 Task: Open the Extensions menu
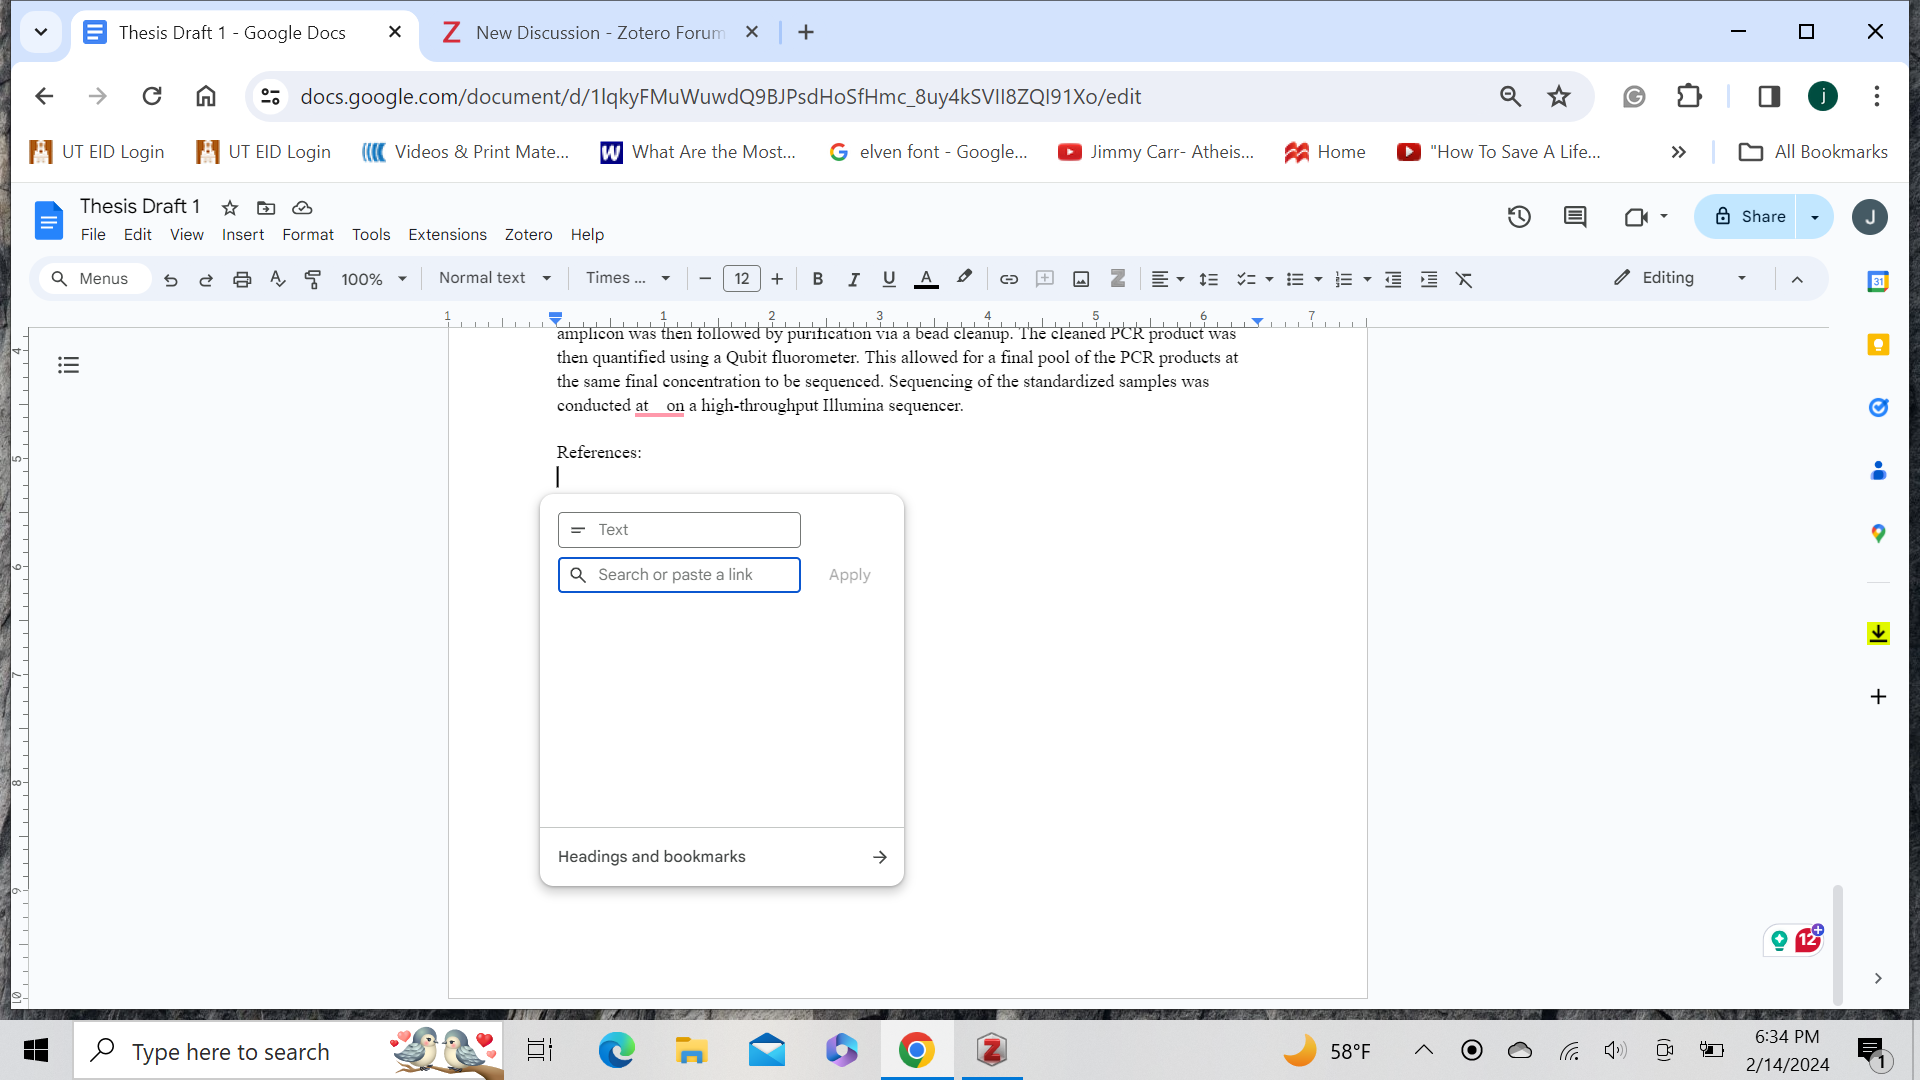pyautogui.click(x=447, y=234)
